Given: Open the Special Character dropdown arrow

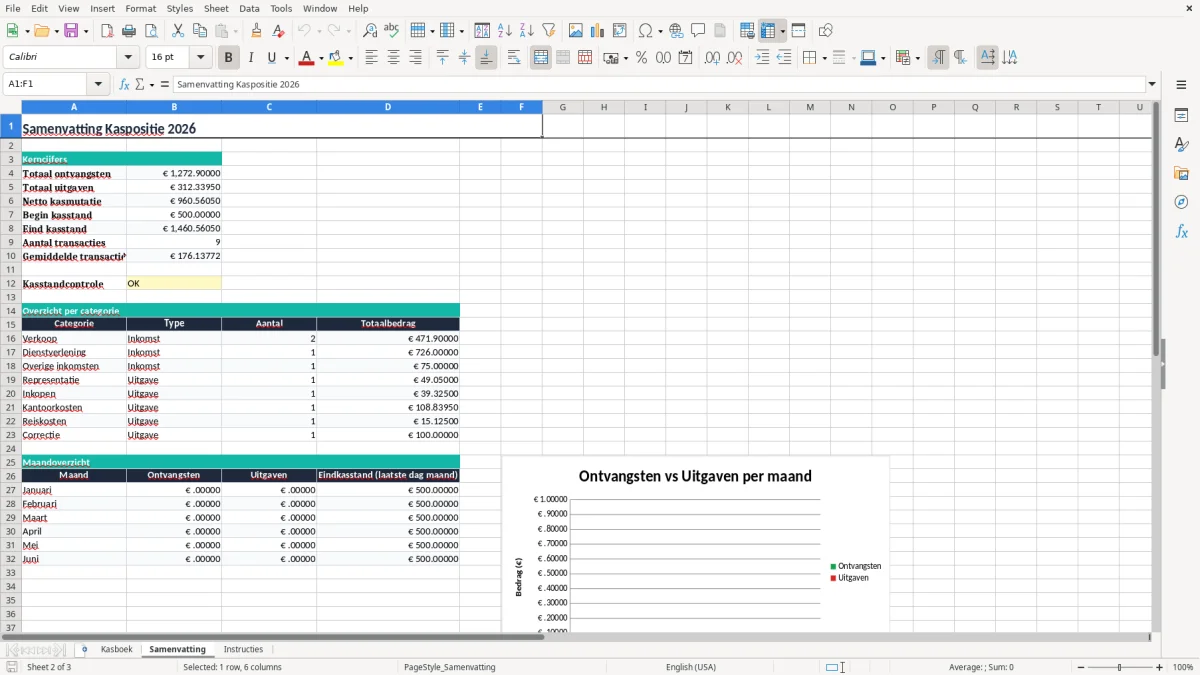Looking at the screenshot, I should point(661,31).
